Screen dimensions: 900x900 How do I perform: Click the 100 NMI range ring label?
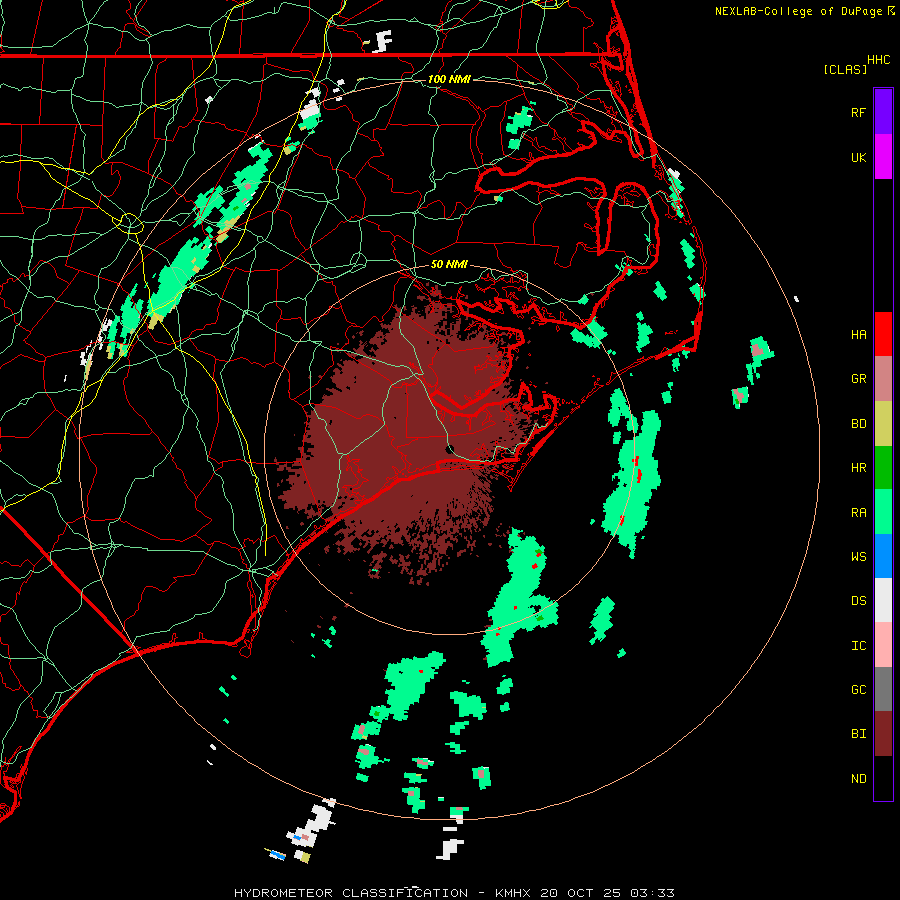pos(449,79)
